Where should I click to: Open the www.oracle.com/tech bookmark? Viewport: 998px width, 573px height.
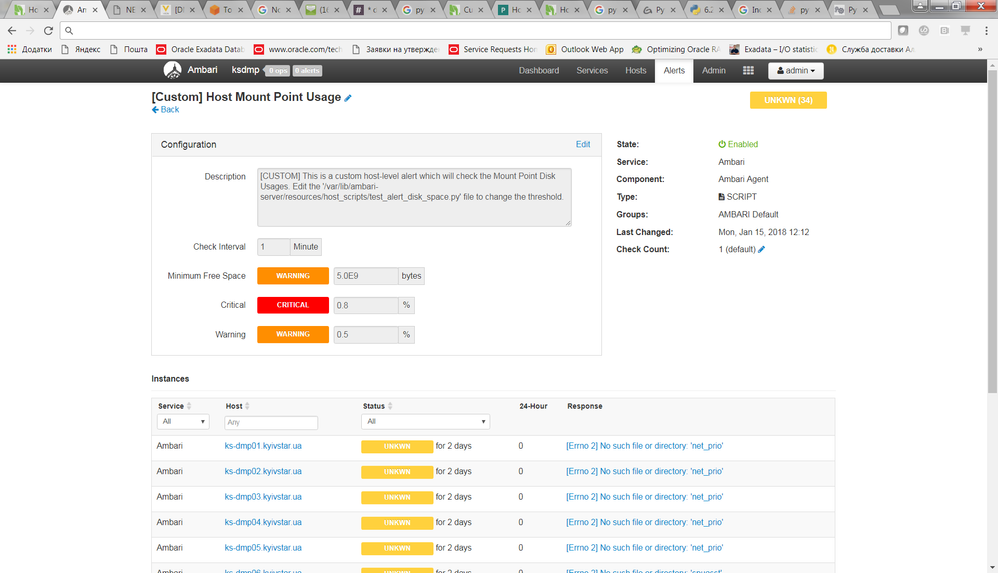point(298,49)
